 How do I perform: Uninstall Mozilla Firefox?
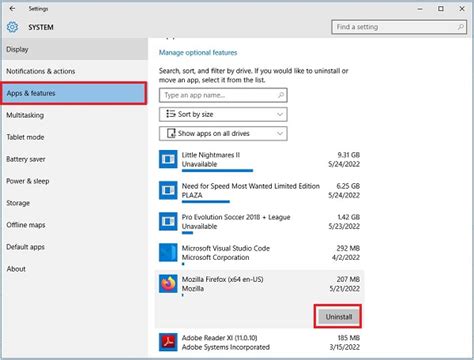pyautogui.click(x=338, y=317)
